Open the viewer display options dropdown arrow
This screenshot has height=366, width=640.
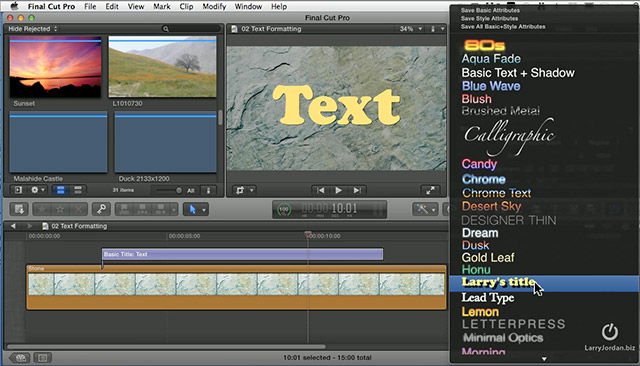pyautogui.click(x=442, y=29)
